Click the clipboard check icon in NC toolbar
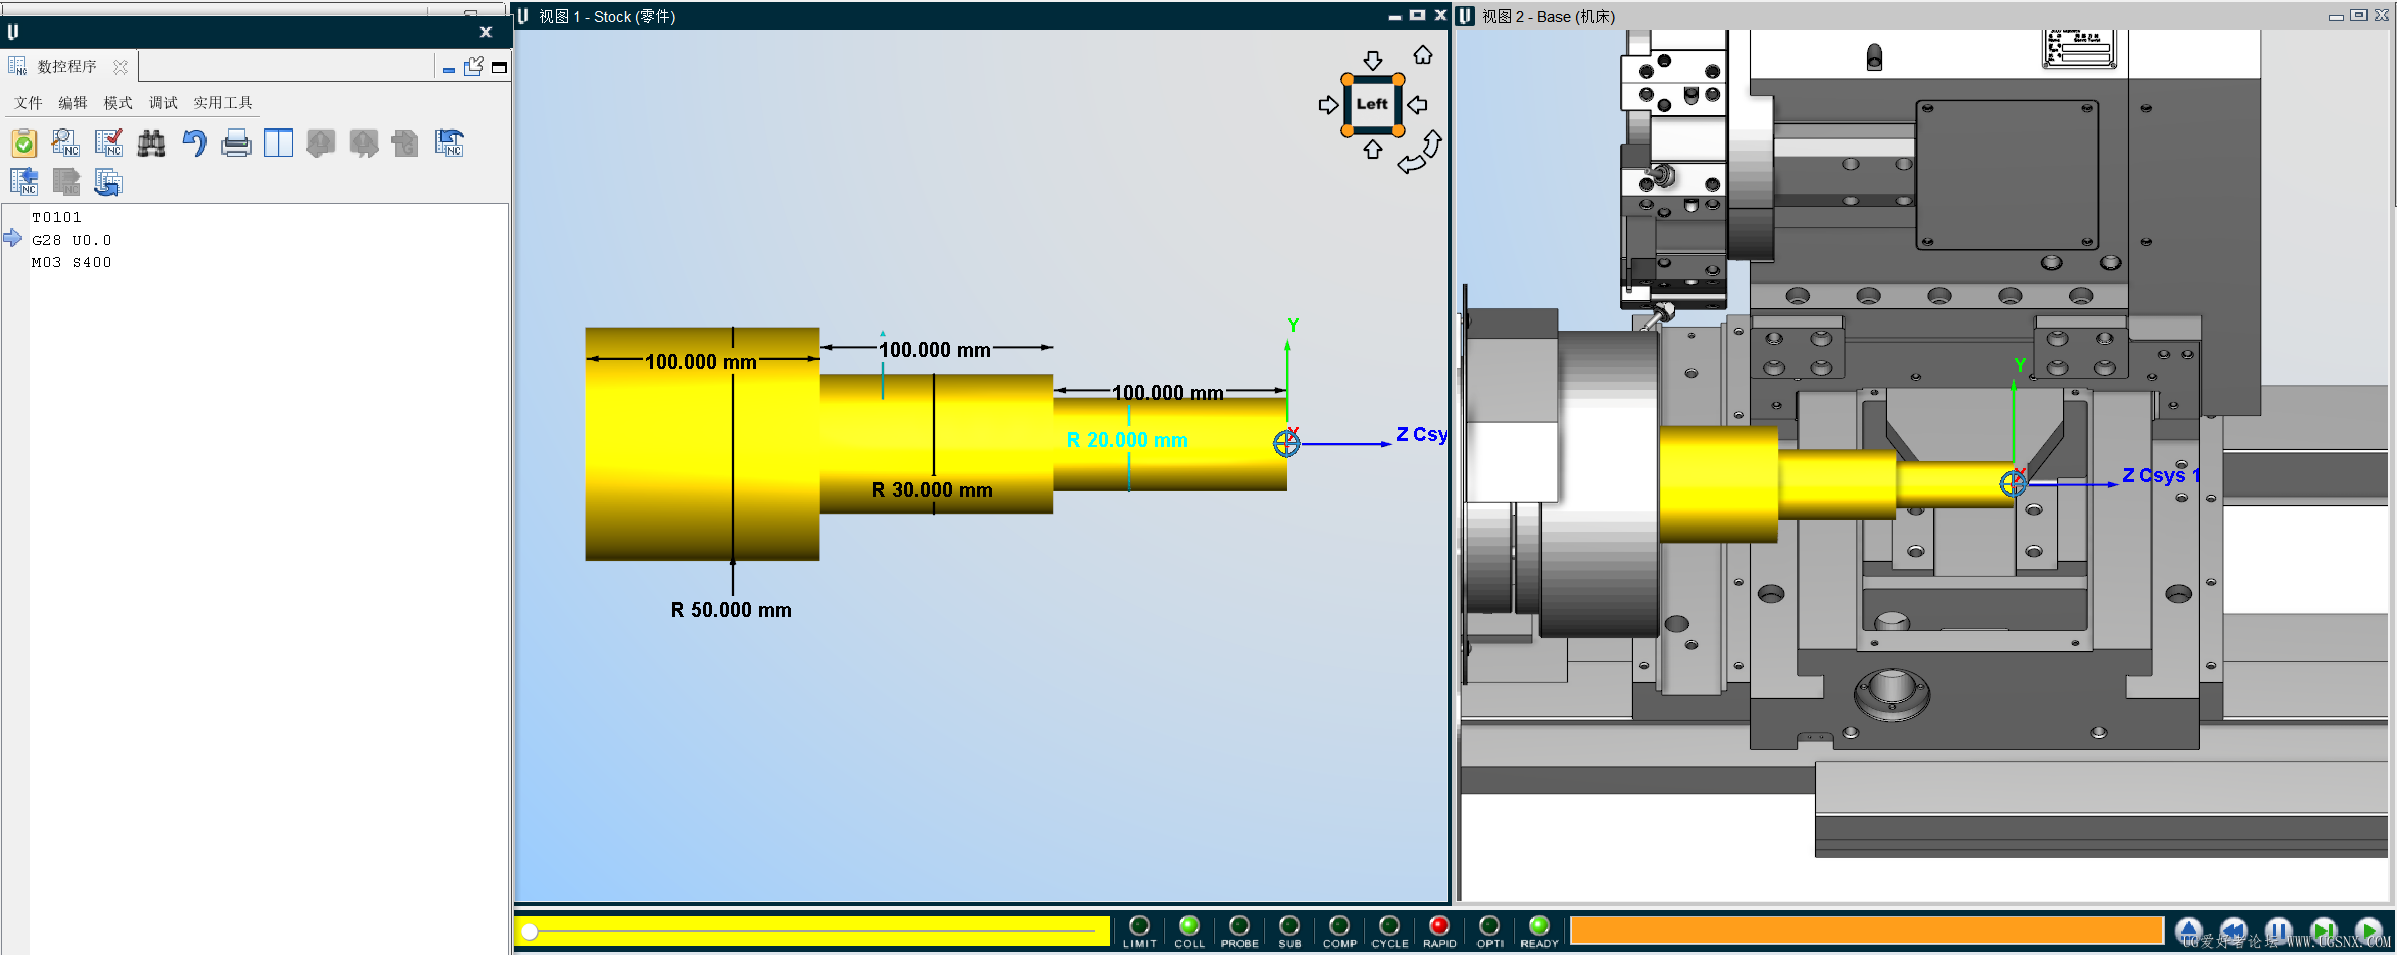The height and width of the screenshot is (955, 2397). pyautogui.click(x=24, y=144)
